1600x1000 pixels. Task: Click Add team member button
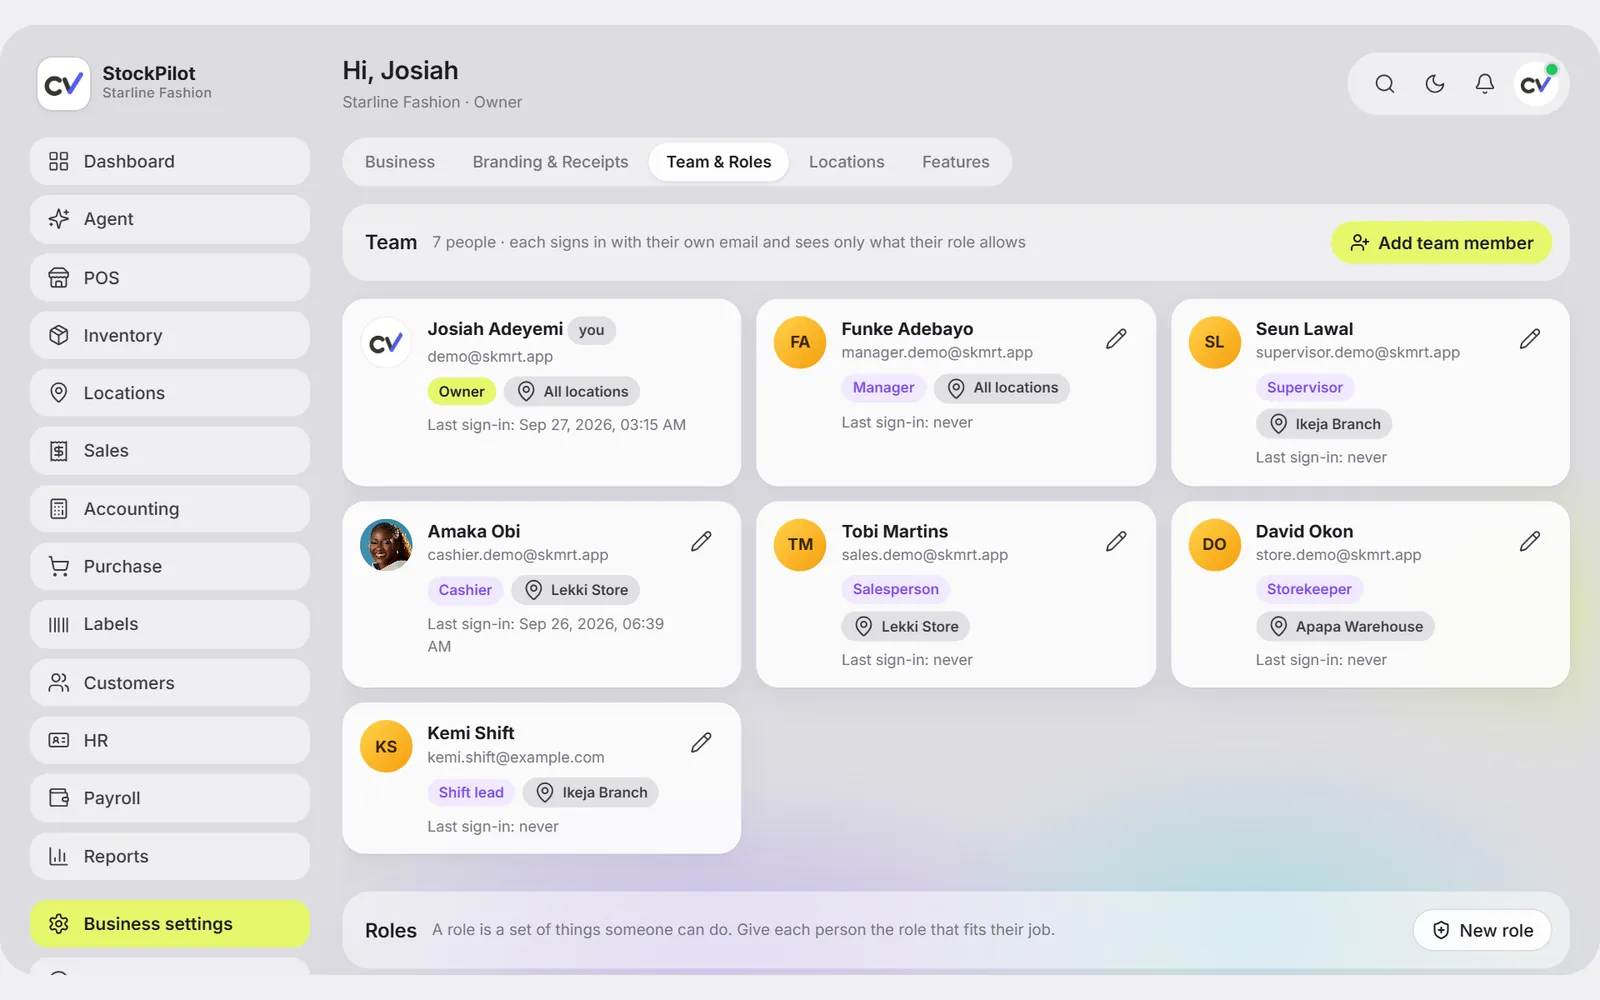click(x=1441, y=243)
